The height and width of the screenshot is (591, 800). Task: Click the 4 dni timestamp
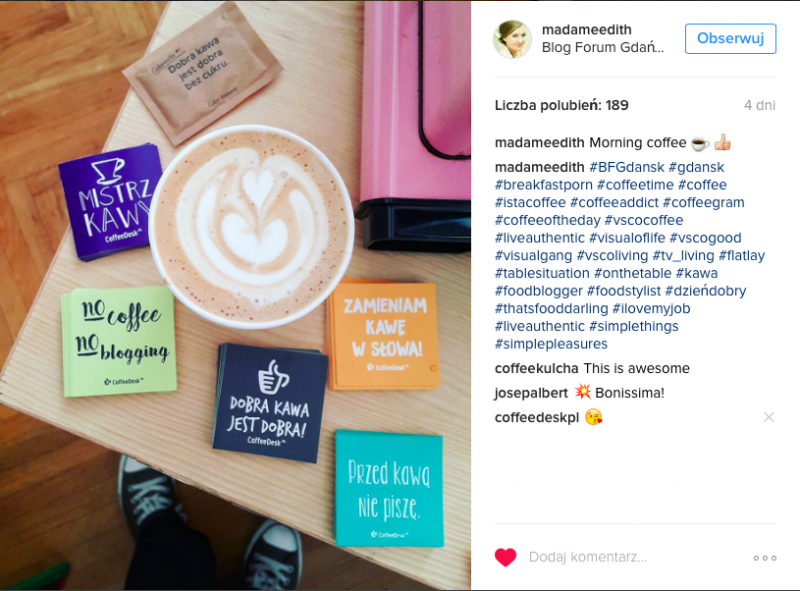760,106
